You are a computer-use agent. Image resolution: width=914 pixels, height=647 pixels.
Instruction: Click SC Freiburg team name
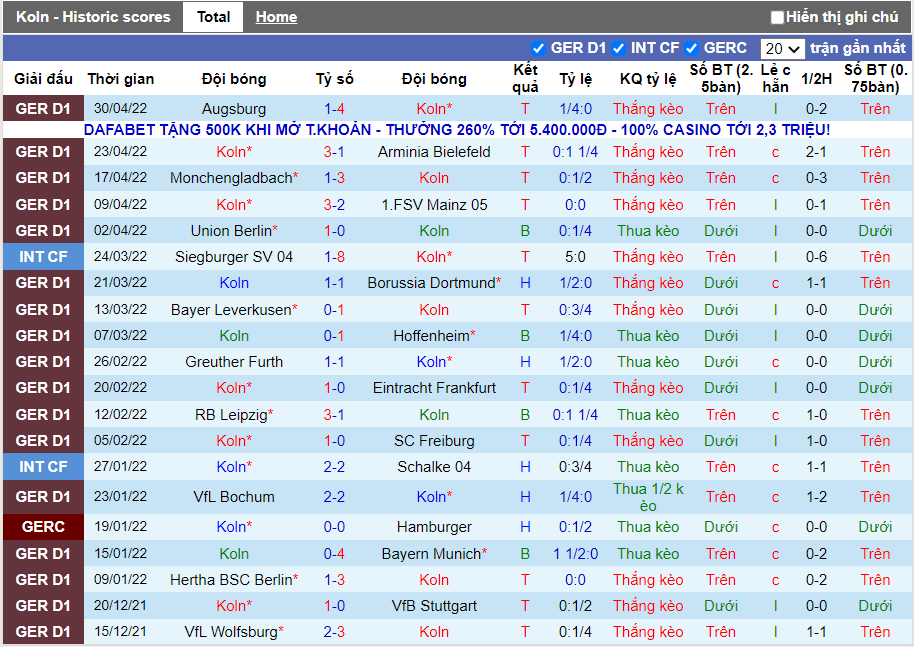click(434, 441)
